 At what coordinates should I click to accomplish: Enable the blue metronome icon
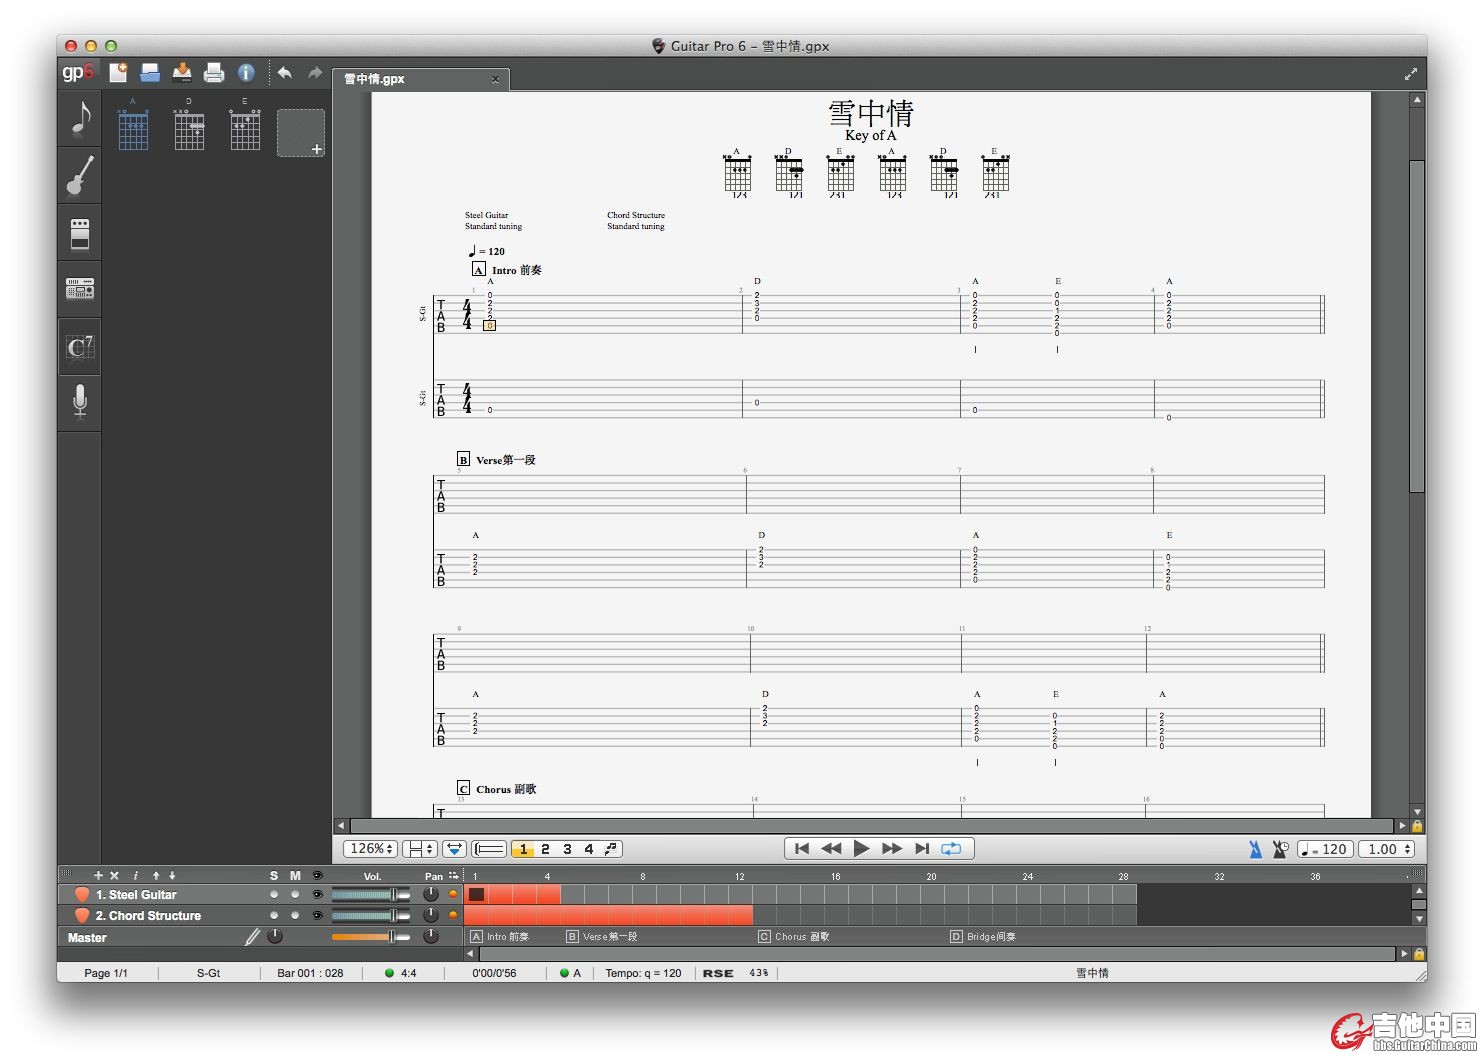(x=1255, y=849)
